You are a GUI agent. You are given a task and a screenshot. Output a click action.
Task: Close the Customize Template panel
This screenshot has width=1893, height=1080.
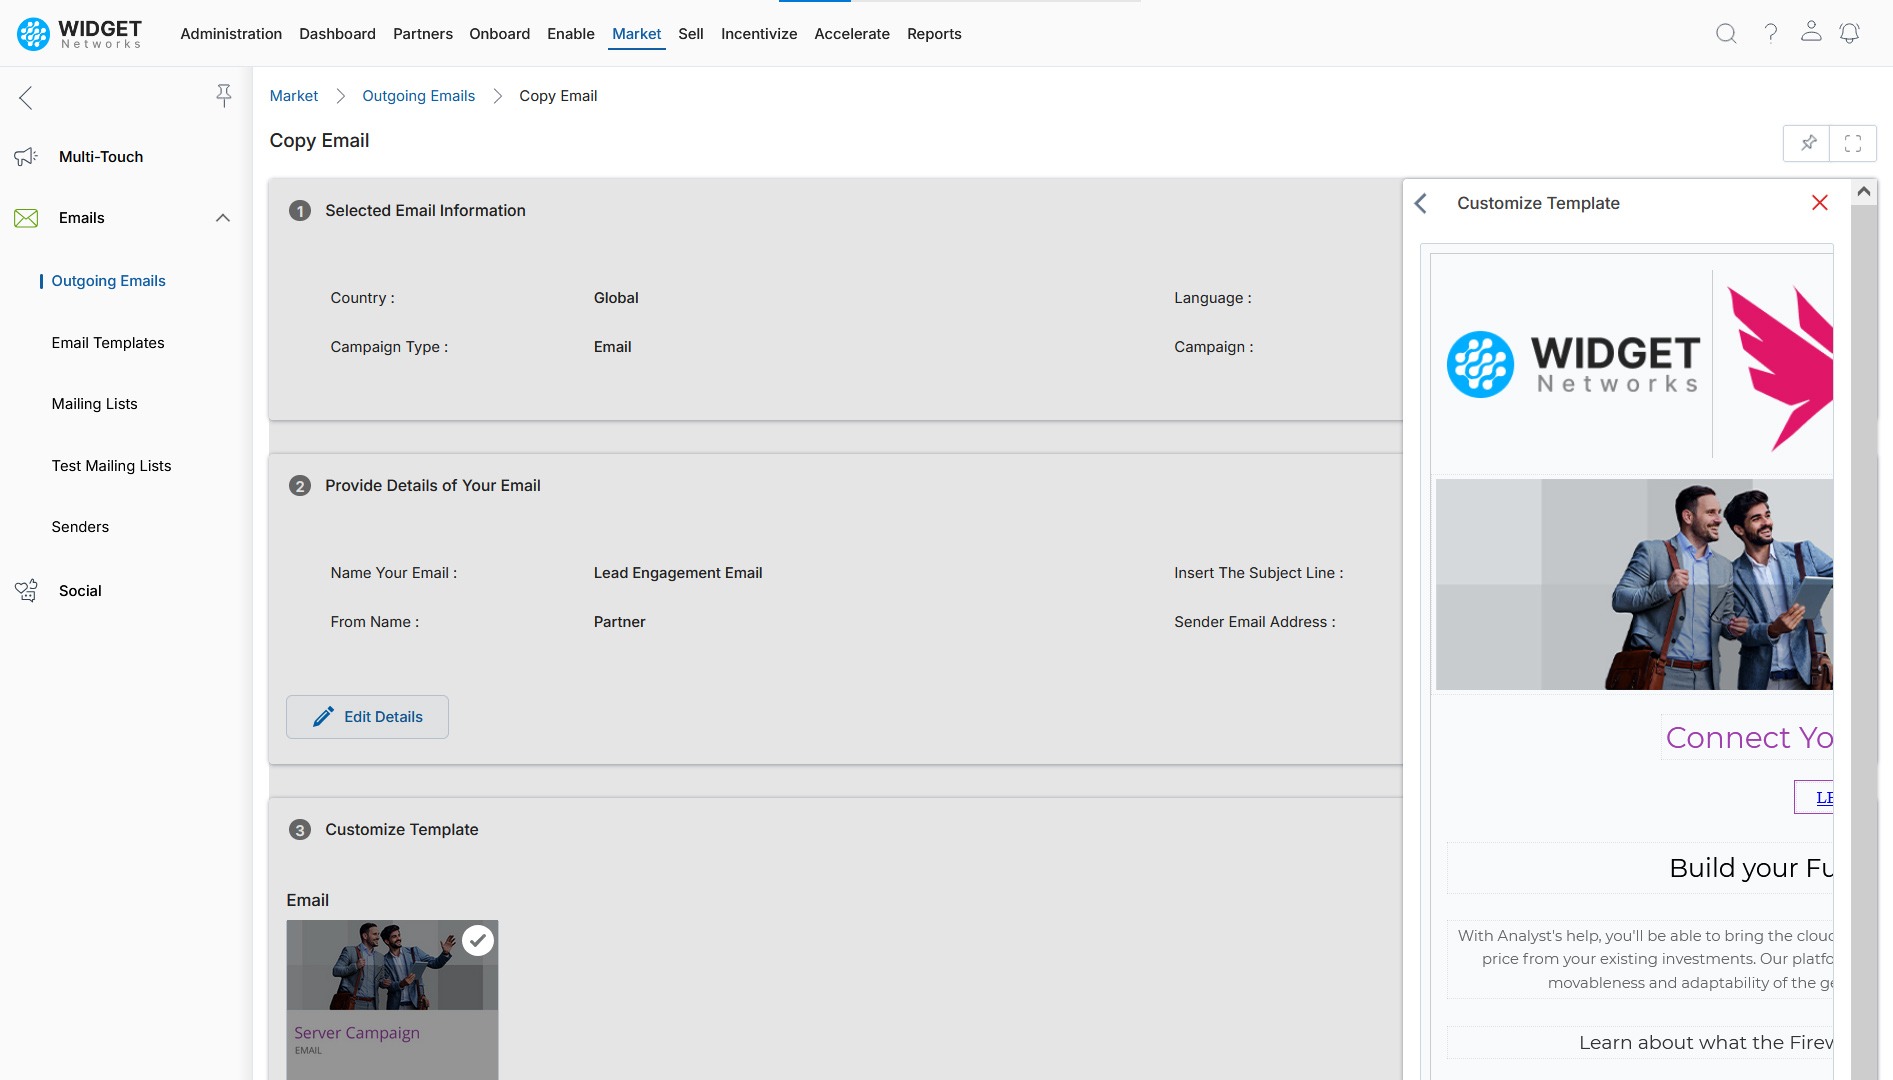(x=1819, y=203)
